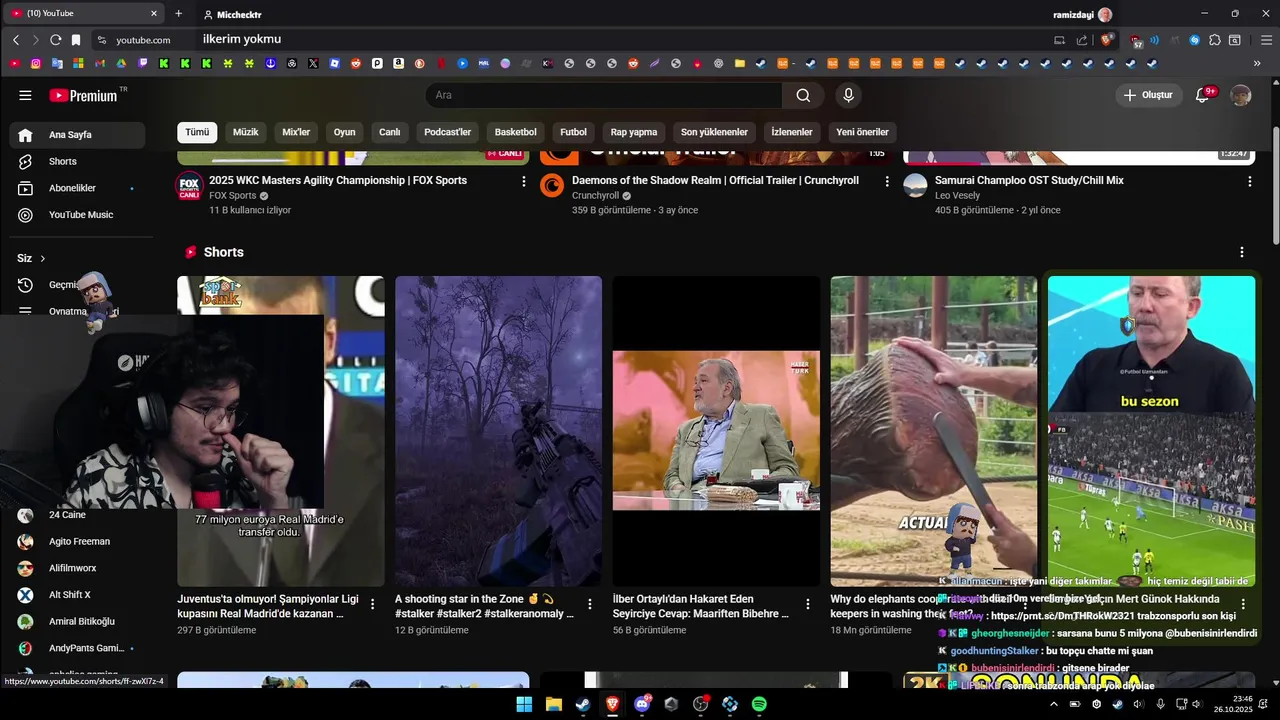Open the YouTube hamburger guide menu
This screenshot has height=720, width=1280.
[25, 95]
